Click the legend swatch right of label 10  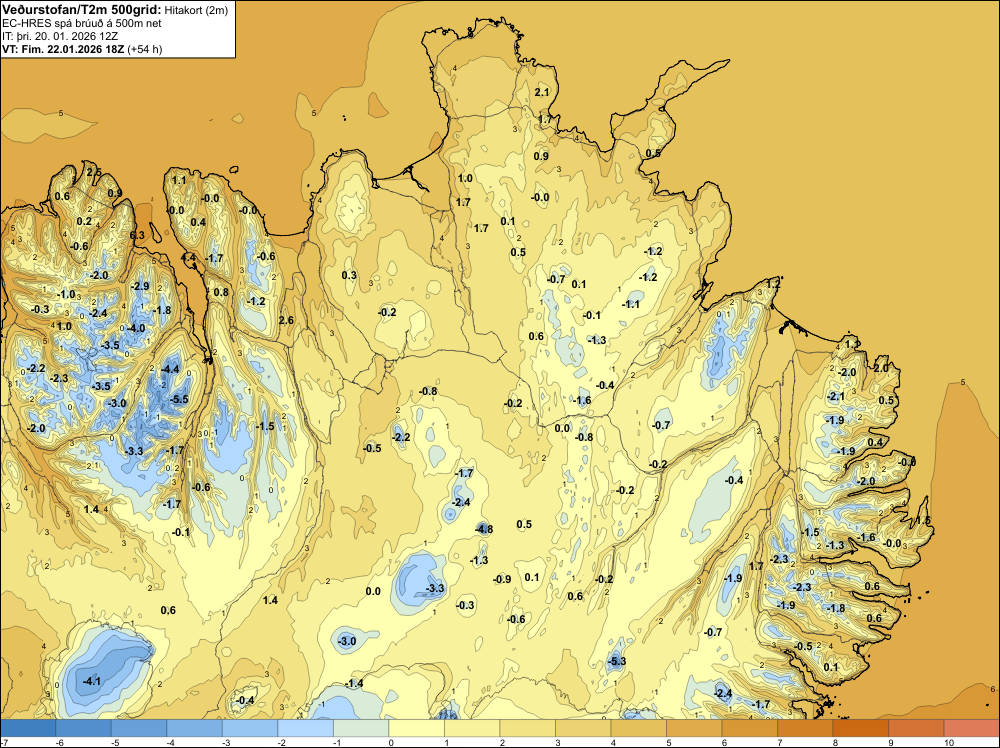click(971, 728)
